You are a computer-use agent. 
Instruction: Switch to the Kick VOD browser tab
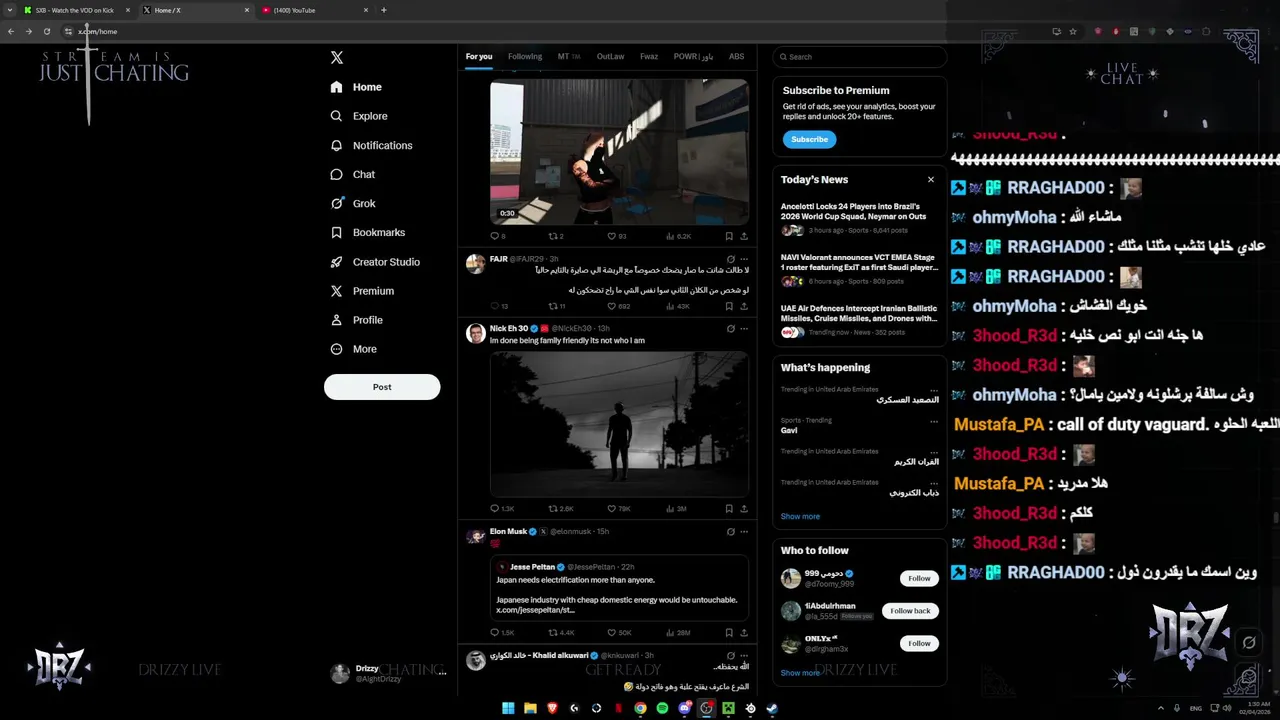pyautogui.click(x=76, y=10)
